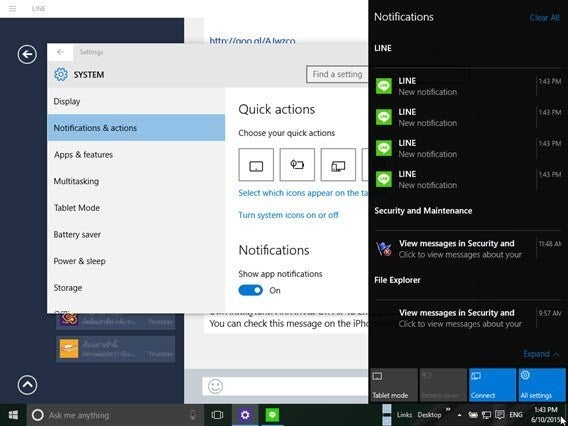Viewport: 568px width, 426px height.
Task: Select the third quick action connect tile
Action: tap(338, 164)
